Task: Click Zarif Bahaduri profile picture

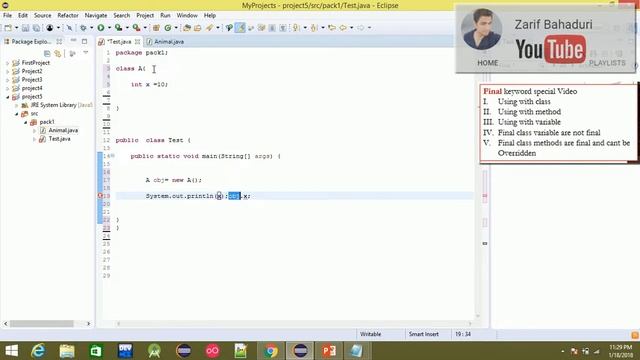Action: pos(482,30)
